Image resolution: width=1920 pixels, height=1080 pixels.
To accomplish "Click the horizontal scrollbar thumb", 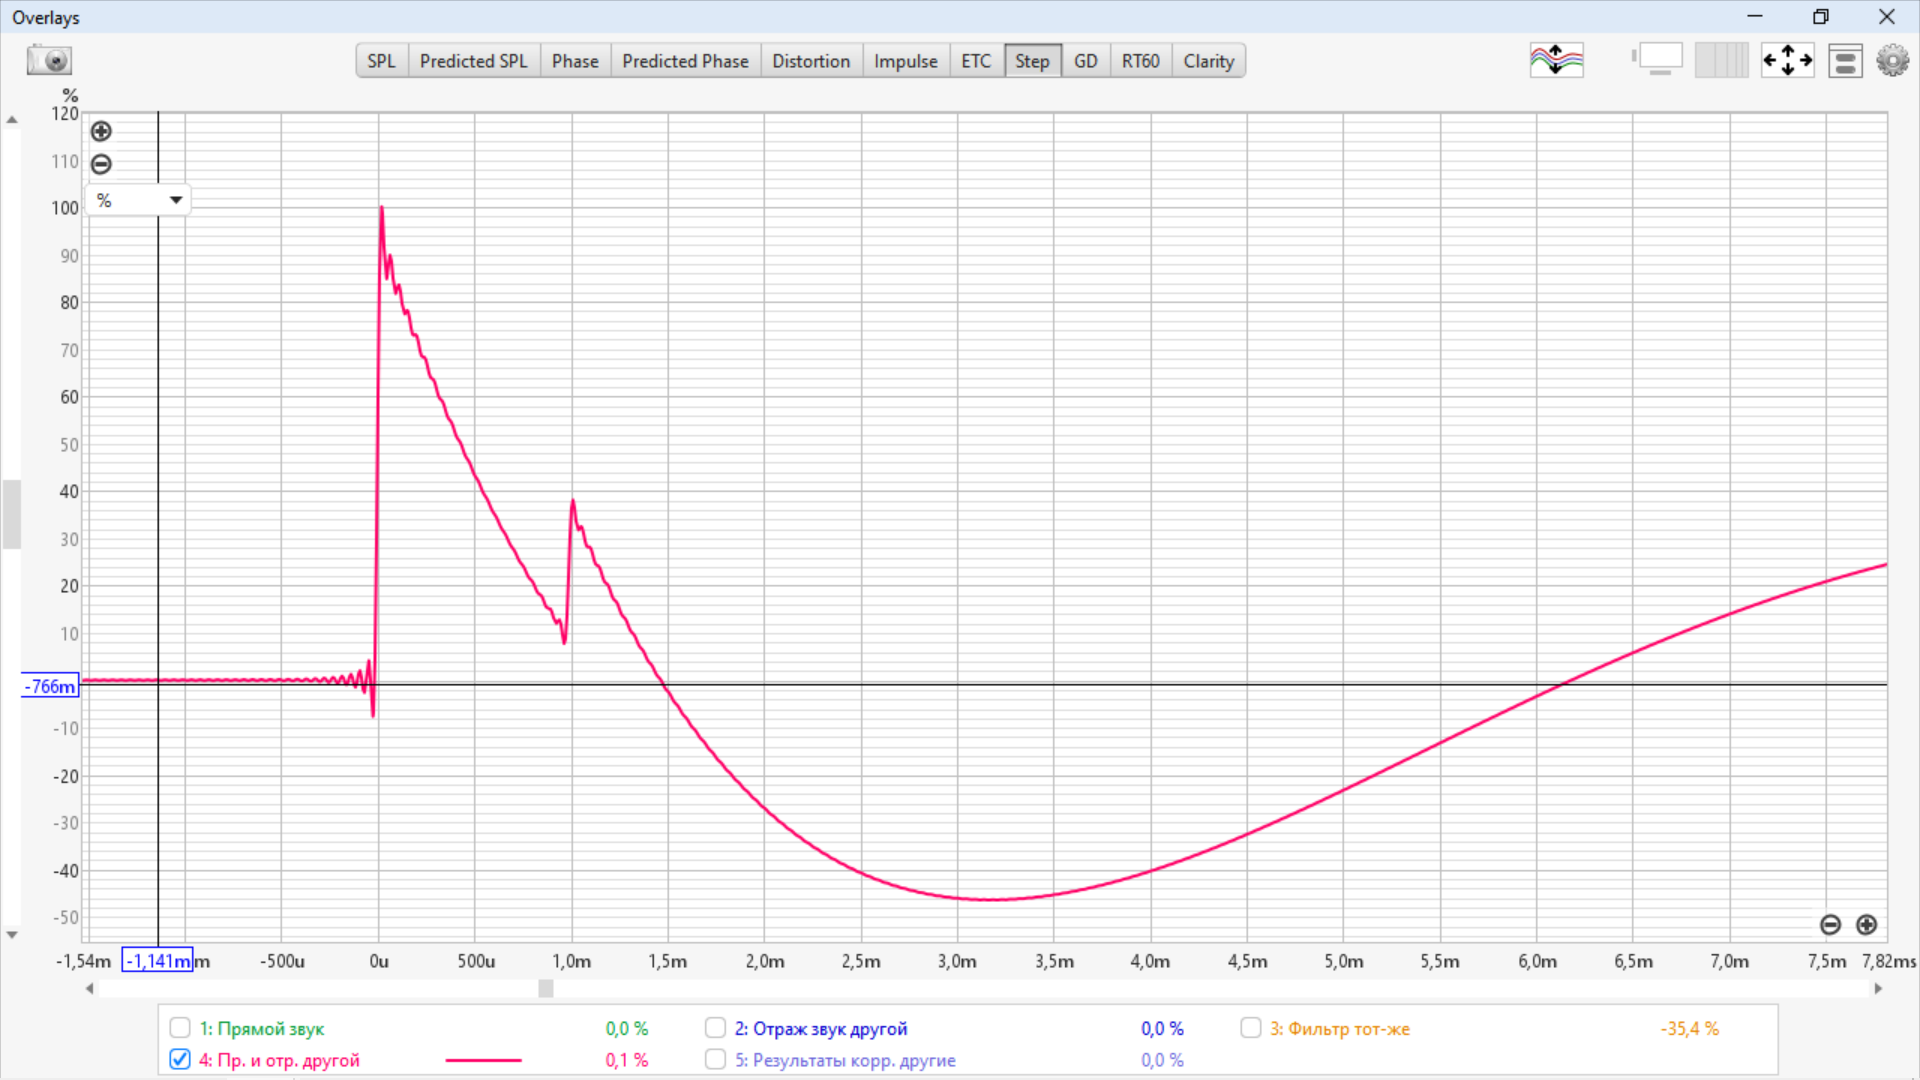I will [x=546, y=989].
